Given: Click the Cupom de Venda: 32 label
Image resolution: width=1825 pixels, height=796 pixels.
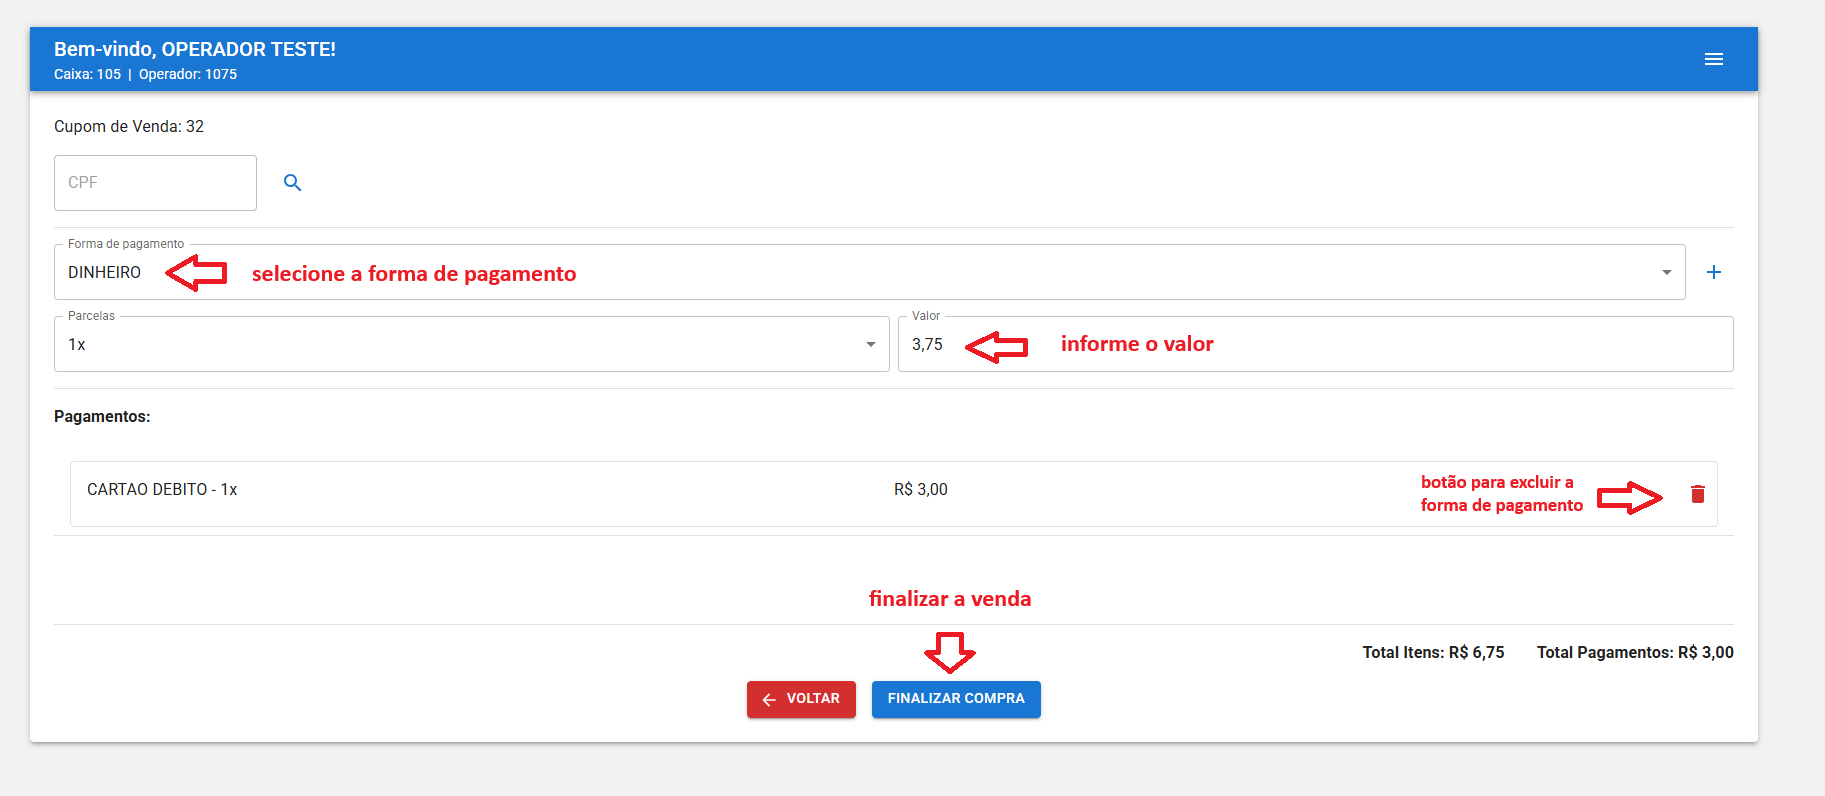Looking at the screenshot, I should point(129,127).
